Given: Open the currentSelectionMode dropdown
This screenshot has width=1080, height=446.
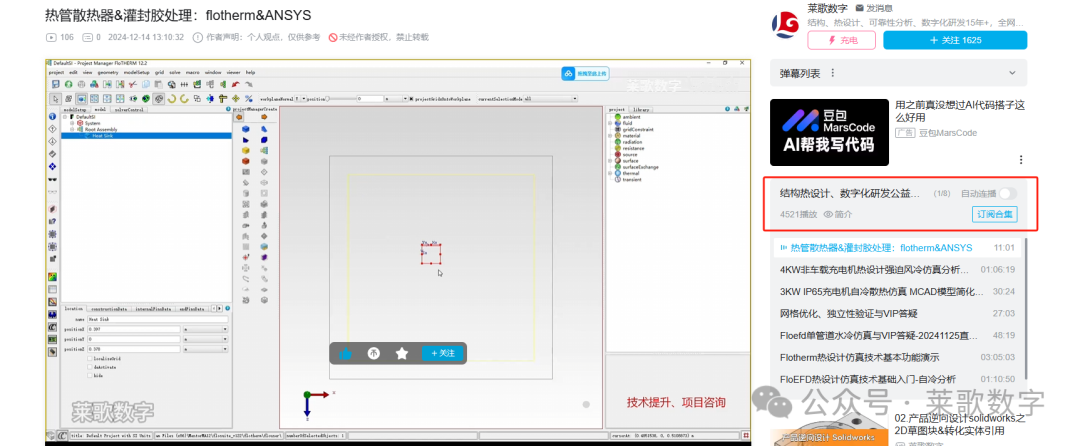Looking at the screenshot, I should [x=551, y=98].
